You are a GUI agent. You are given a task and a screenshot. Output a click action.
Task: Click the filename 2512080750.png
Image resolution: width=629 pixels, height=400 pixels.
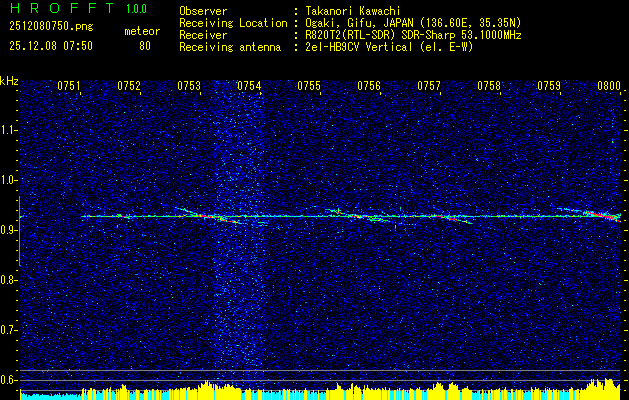tap(51, 27)
